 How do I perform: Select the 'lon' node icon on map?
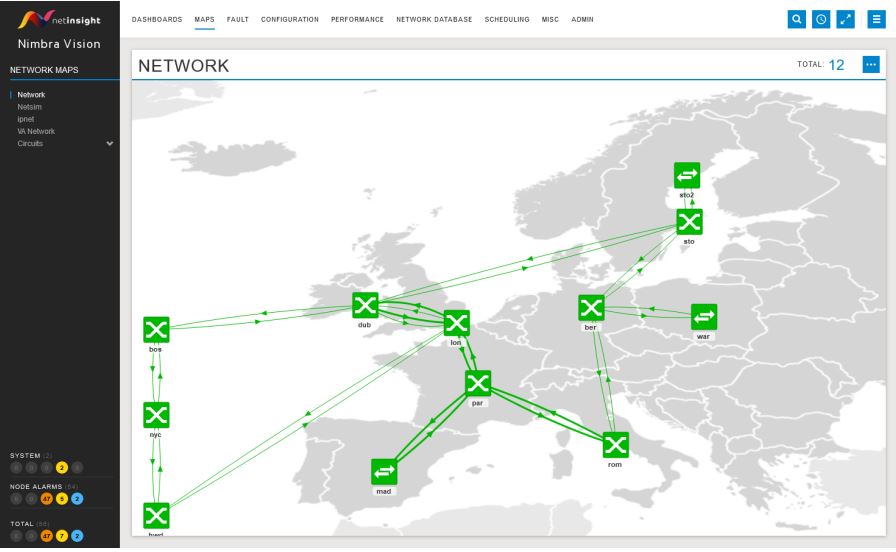(x=456, y=323)
